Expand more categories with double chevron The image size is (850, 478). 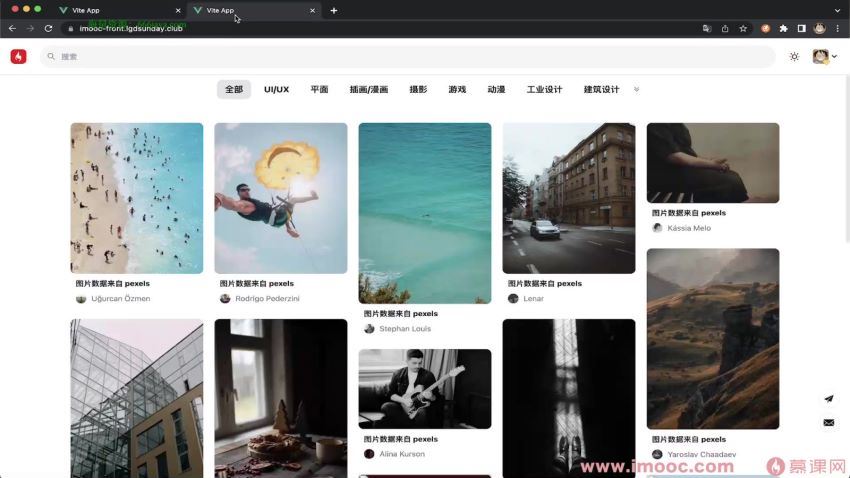point(636,89)
